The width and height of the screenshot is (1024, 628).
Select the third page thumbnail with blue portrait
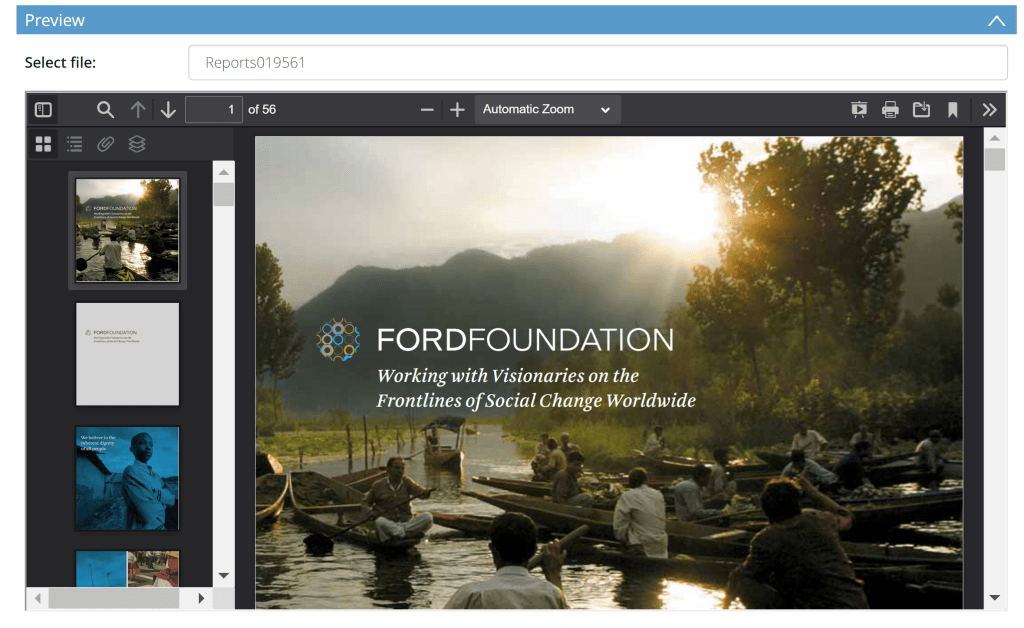pyautogui.click(x=127, y=479)
